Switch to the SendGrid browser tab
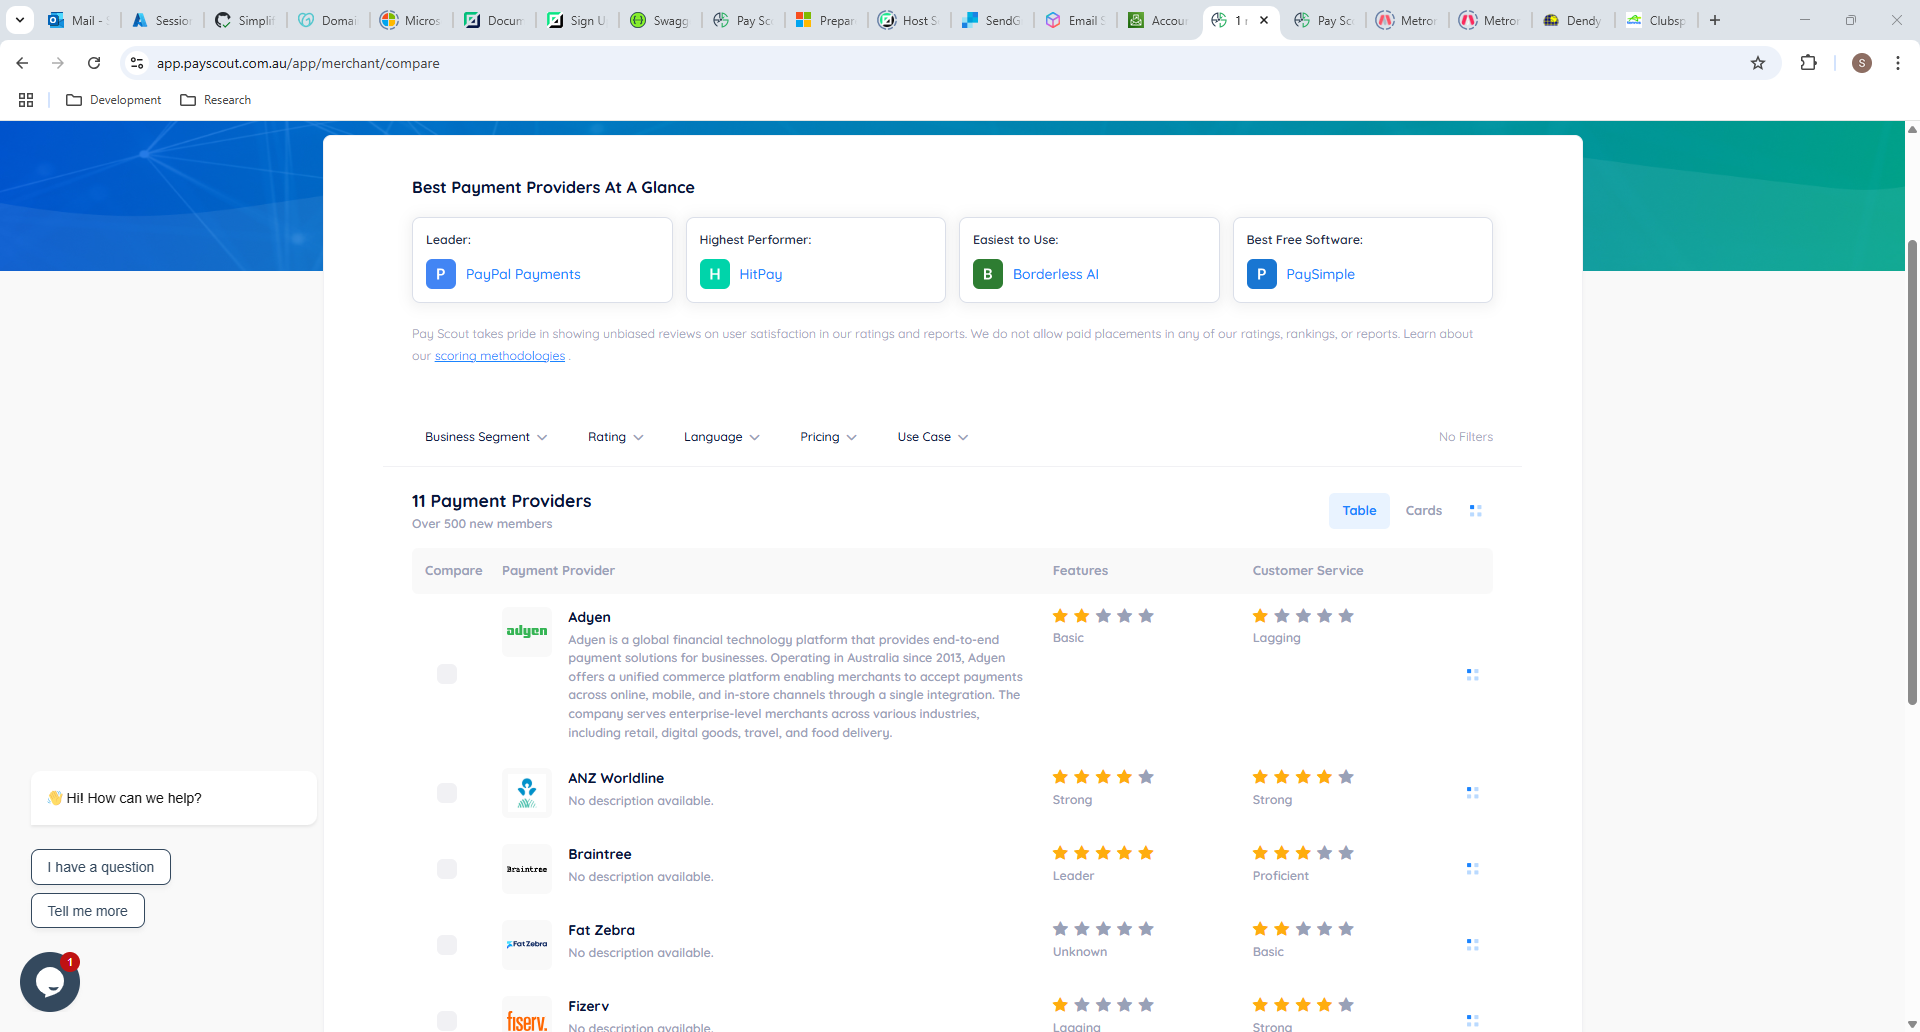1920x1032 pixels. point(992,20)
